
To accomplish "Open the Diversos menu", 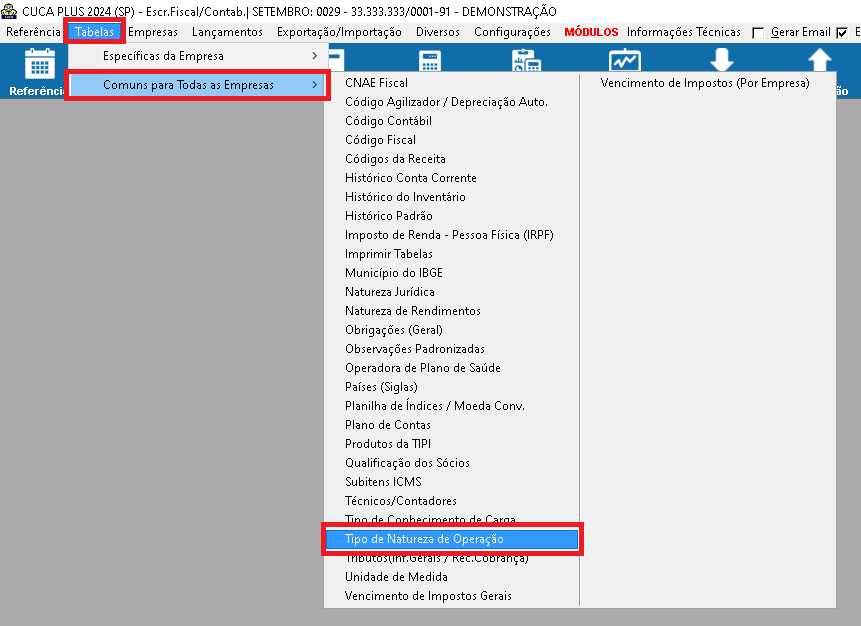I will 438,32.
